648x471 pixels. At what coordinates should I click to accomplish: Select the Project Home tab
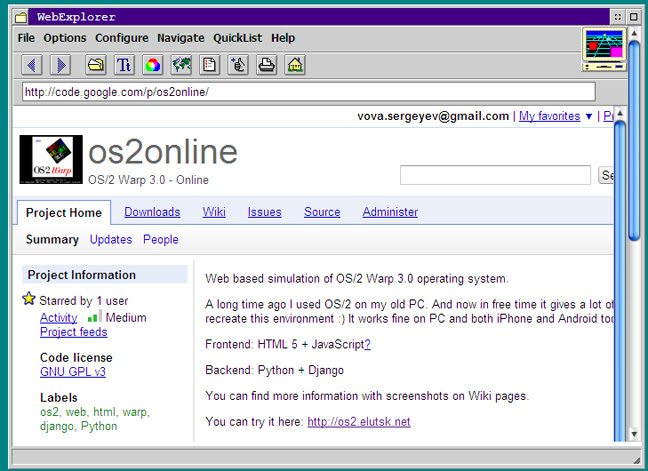(x=64, y=213)
